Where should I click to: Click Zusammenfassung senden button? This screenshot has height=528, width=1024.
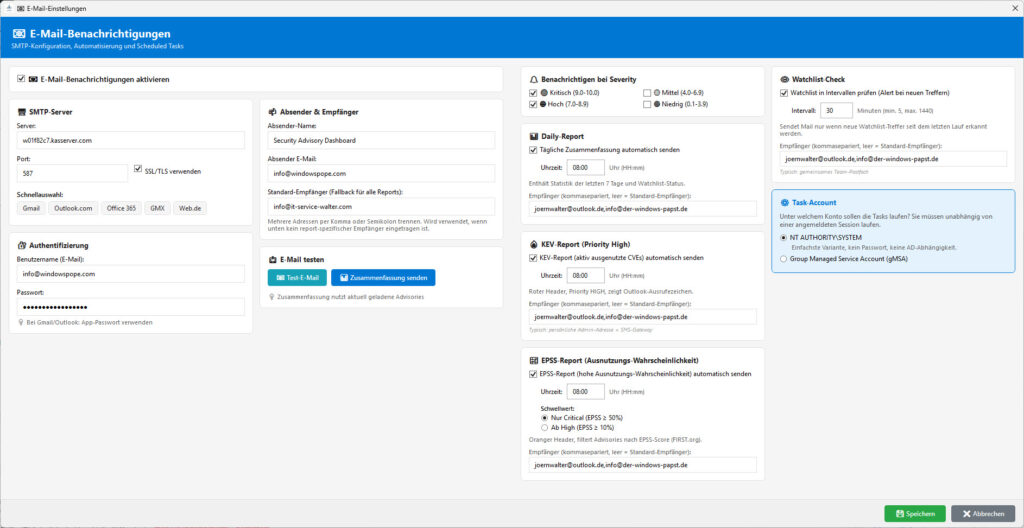383,278
